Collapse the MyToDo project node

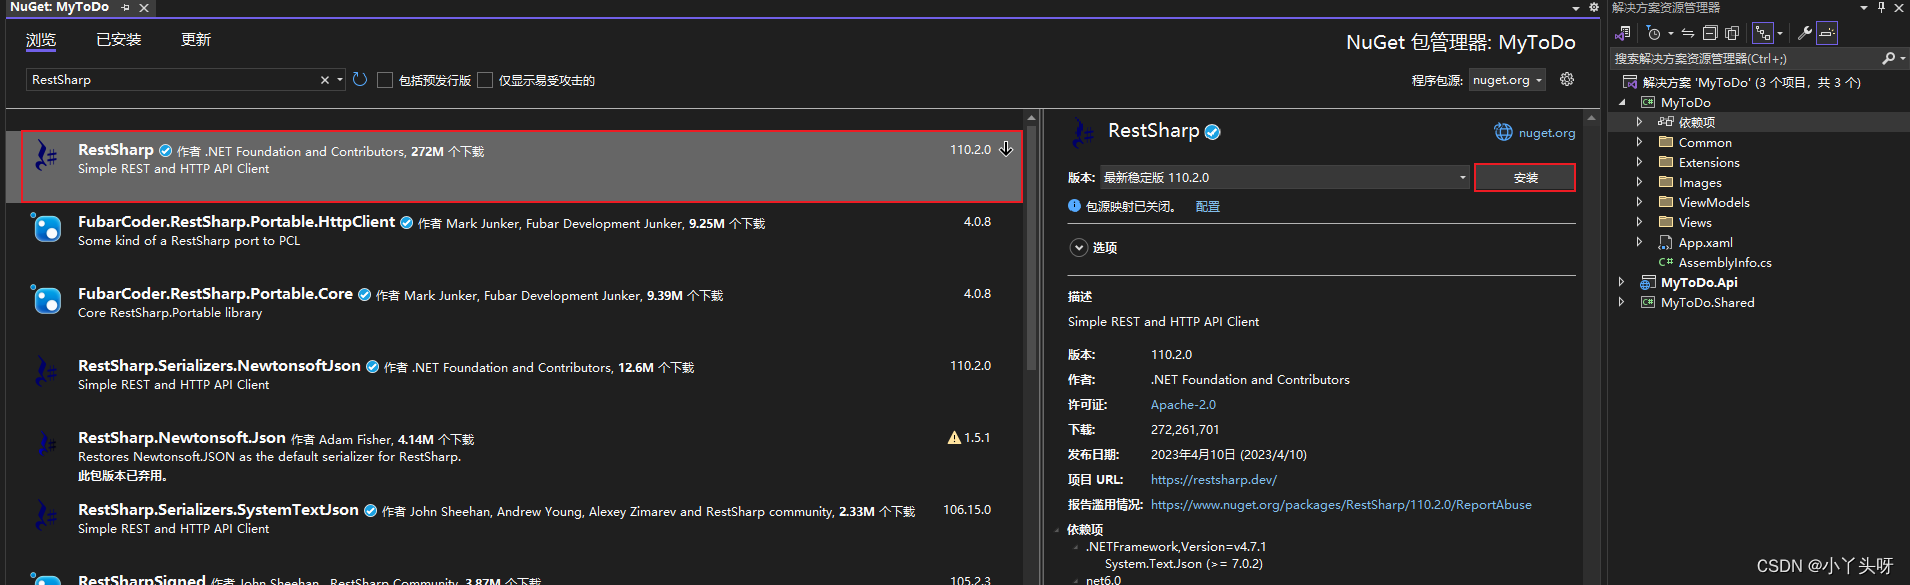click(x=1622, y=102)
